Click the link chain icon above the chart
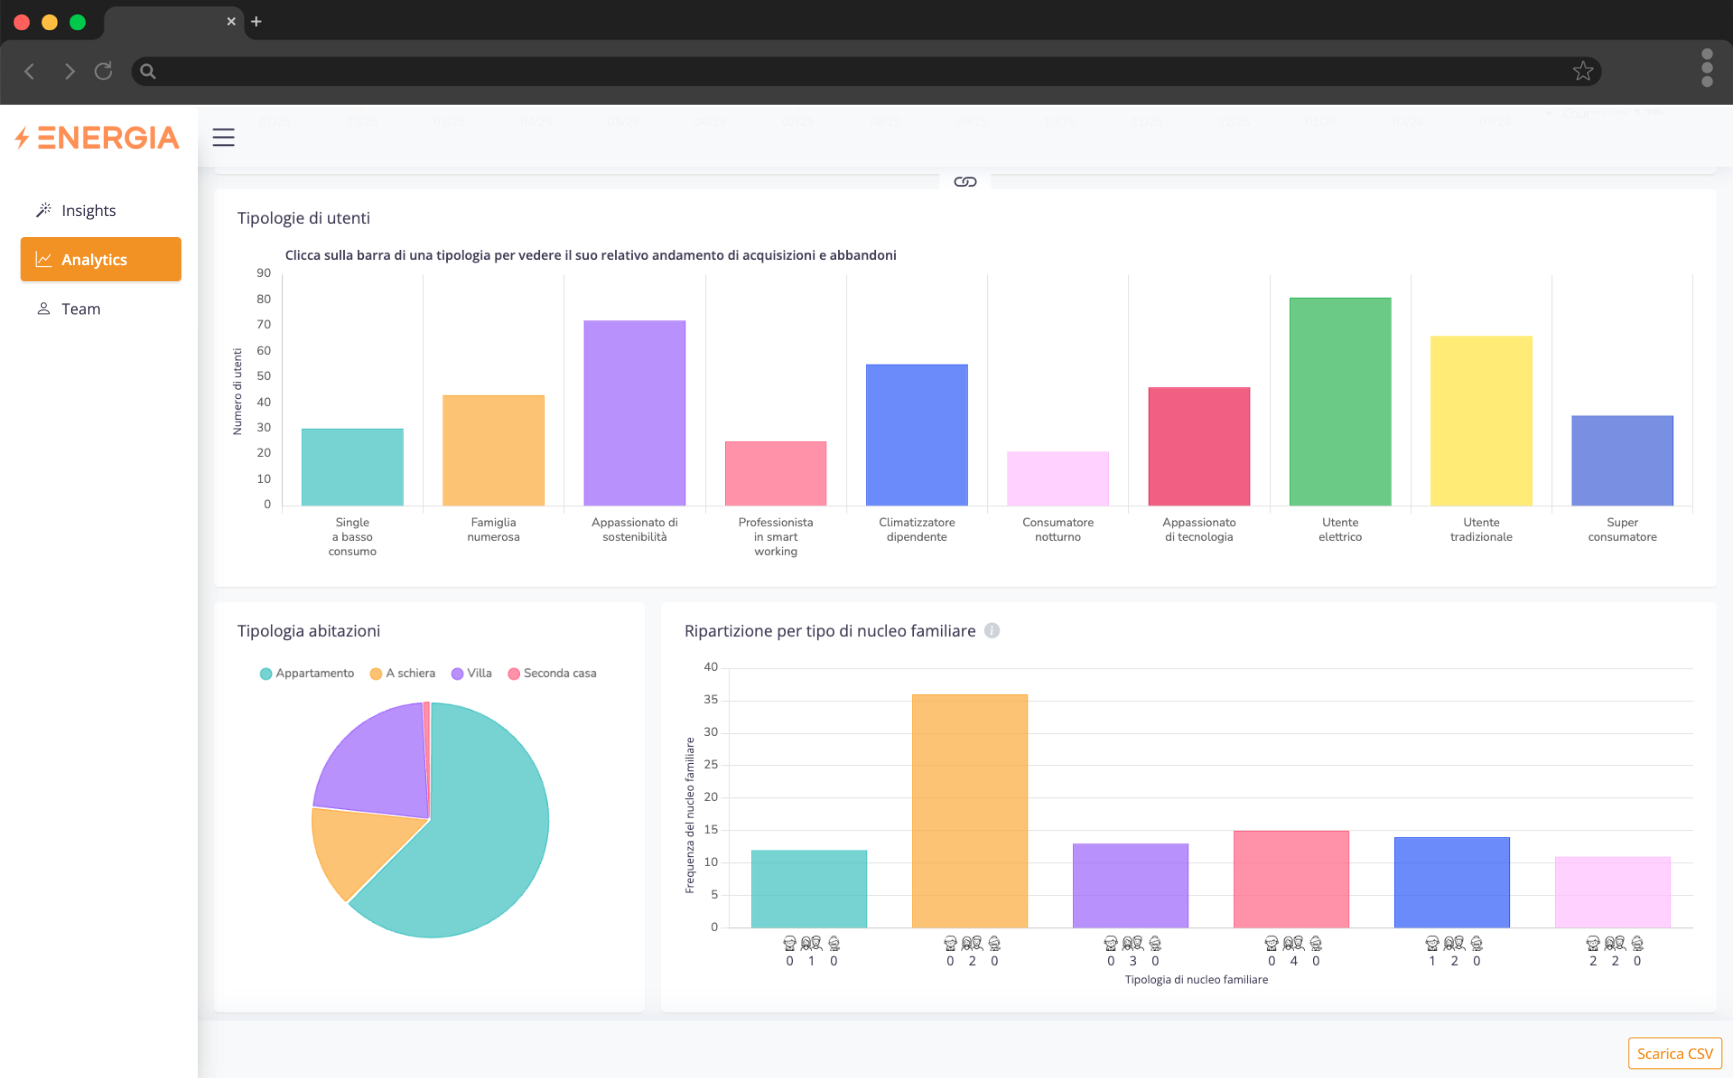This screenshot has width=1733, height=1078. click(x=965, y=182)
